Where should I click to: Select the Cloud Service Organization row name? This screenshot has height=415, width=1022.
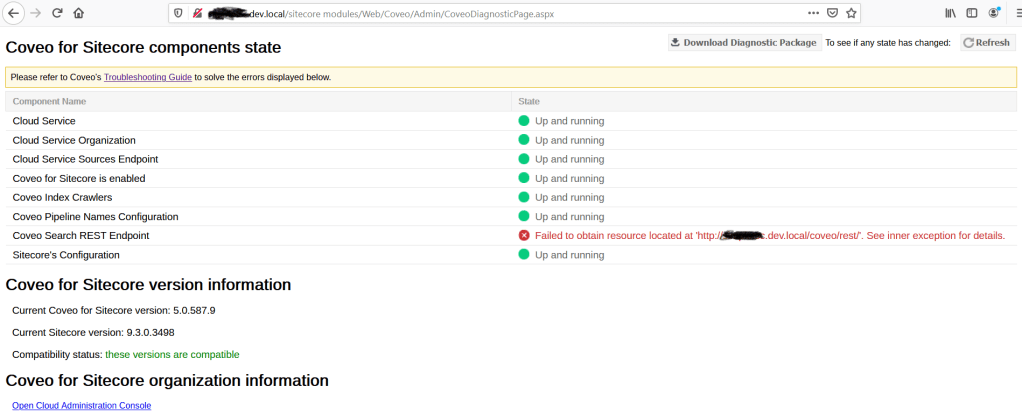(x=74, y=140)
